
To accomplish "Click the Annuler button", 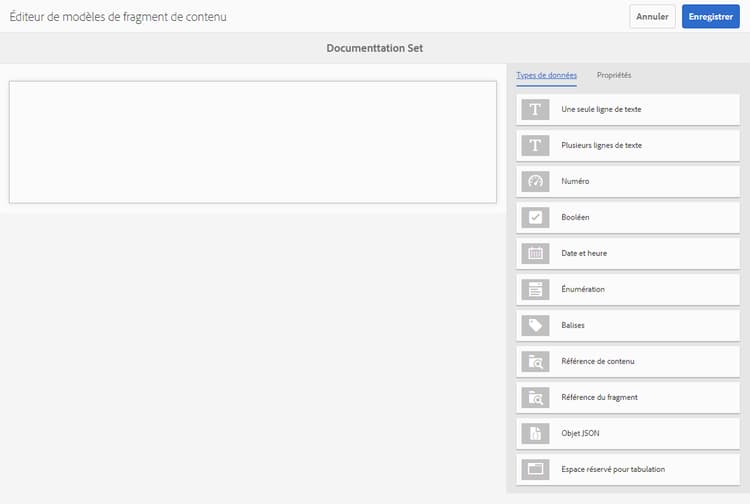I will (652, 17).
